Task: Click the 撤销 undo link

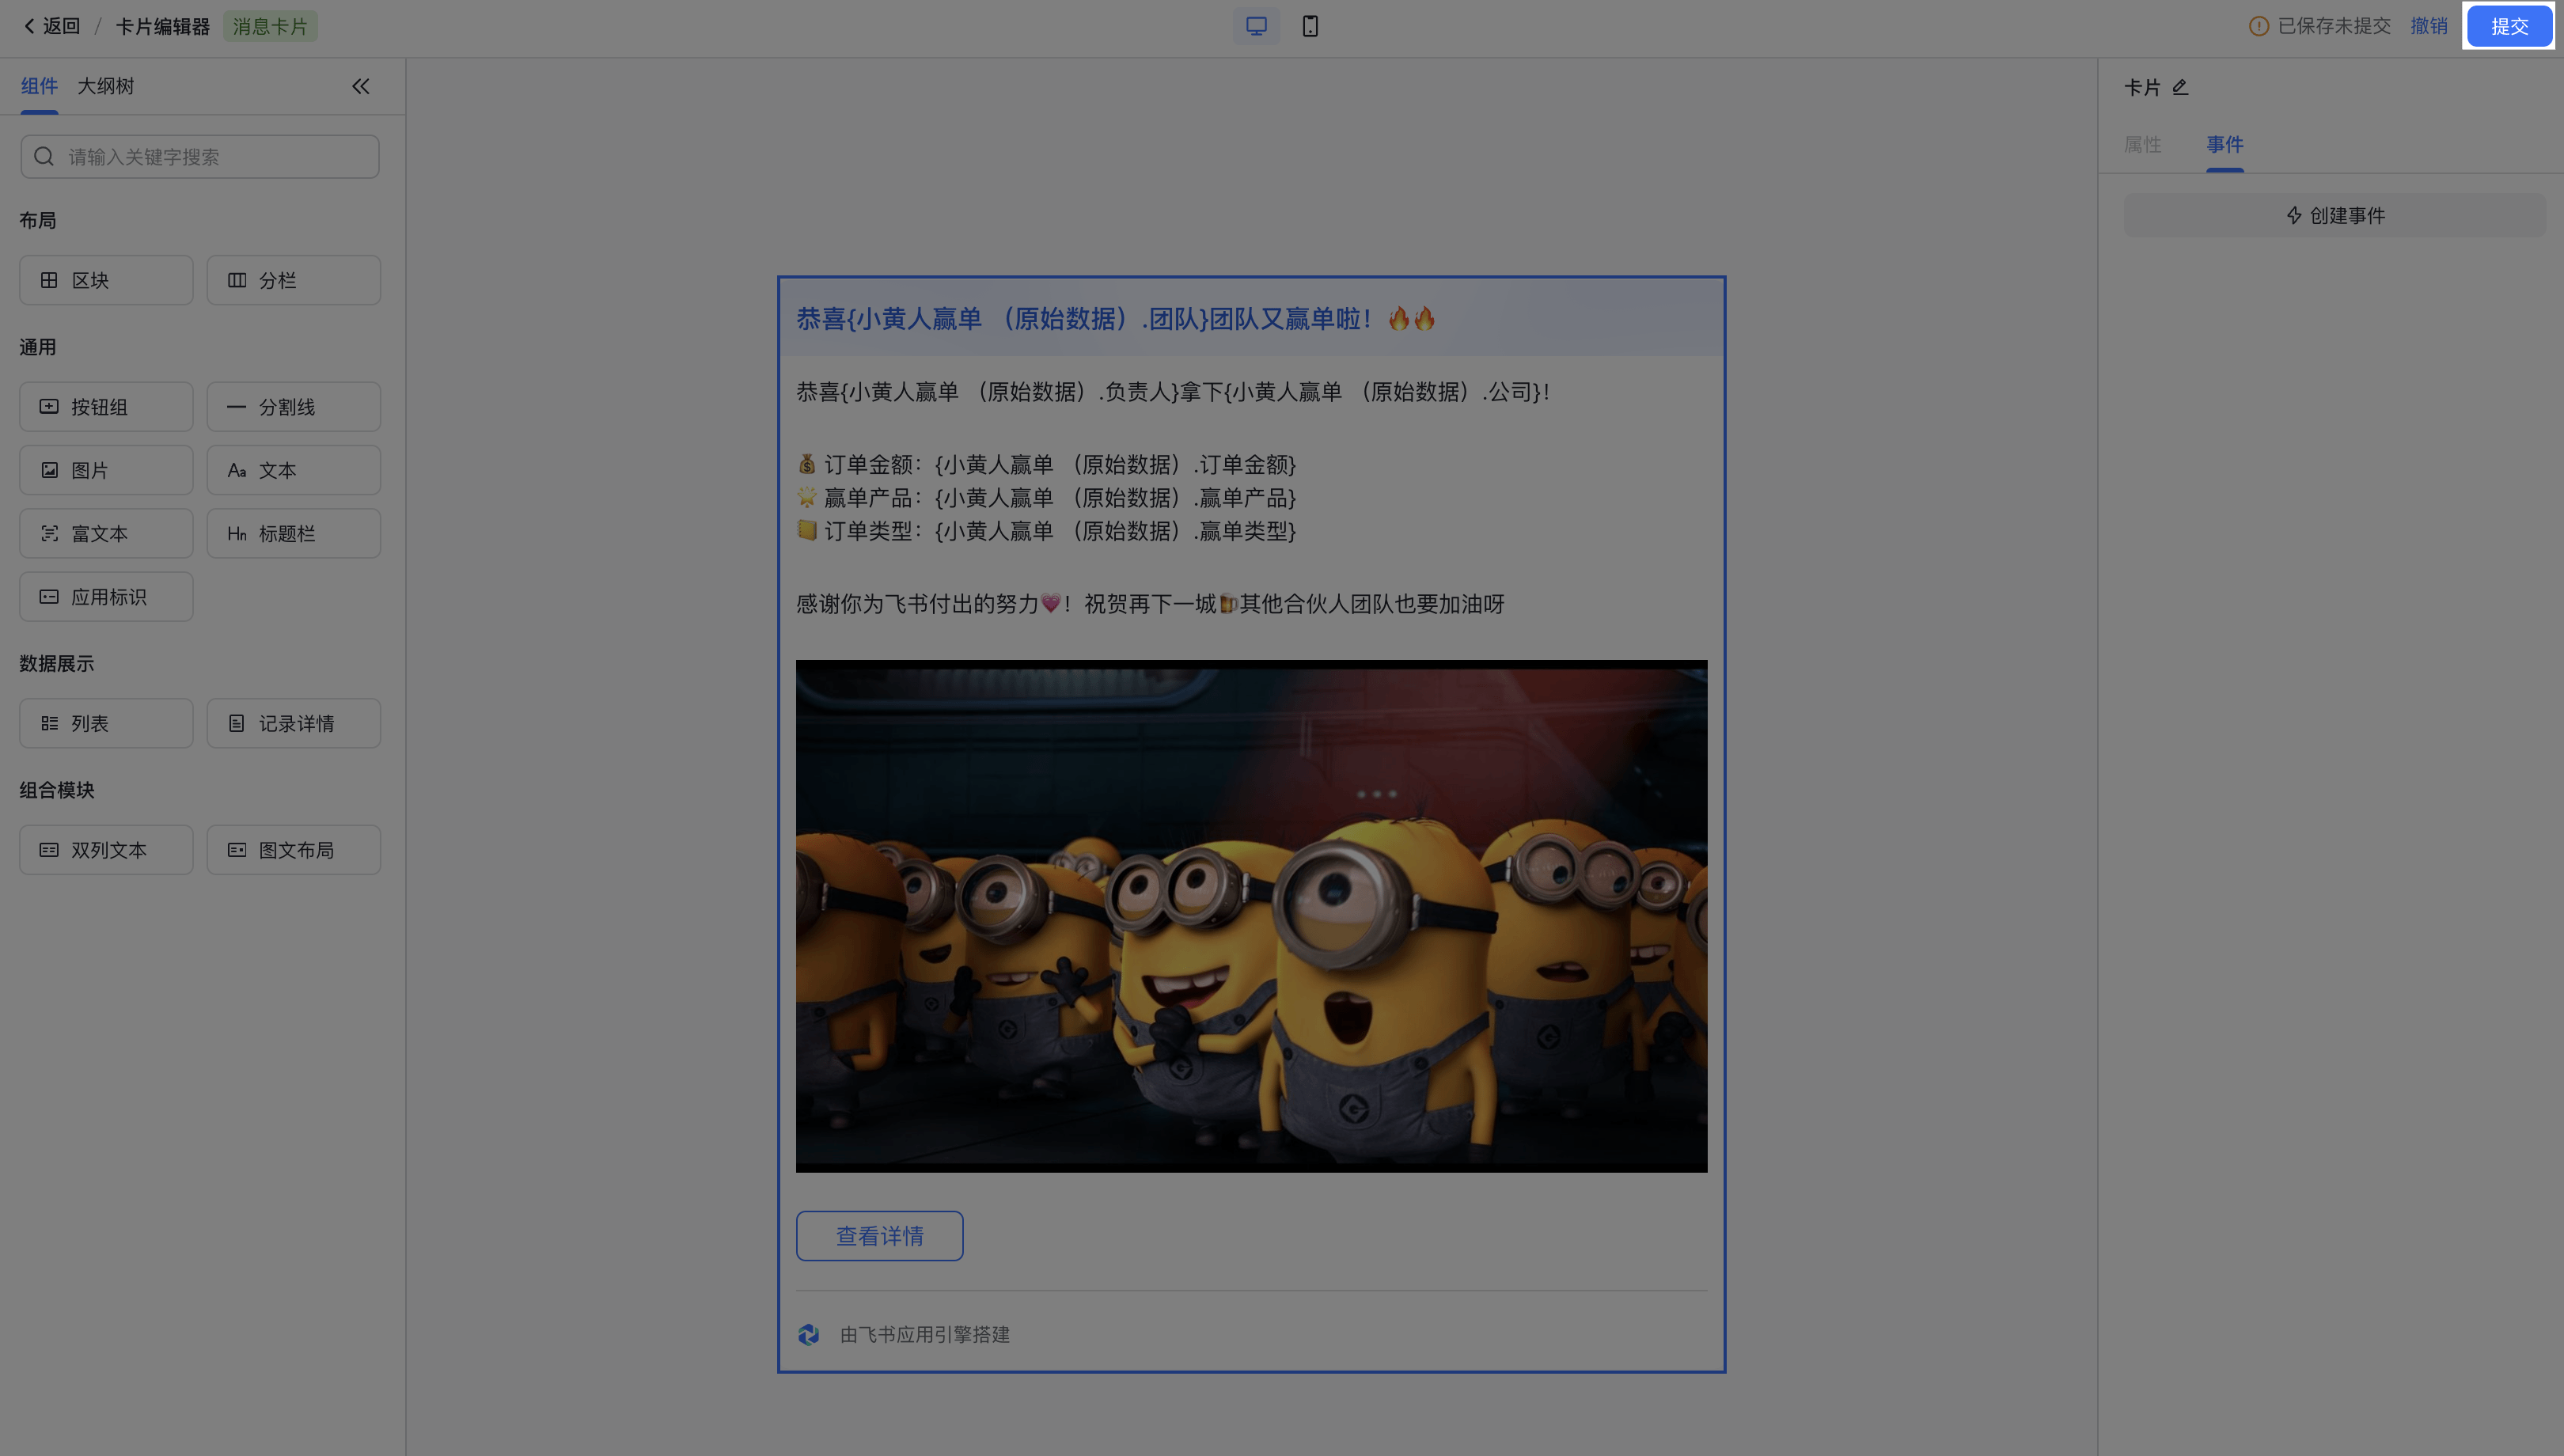Action: pos(2428,26)
